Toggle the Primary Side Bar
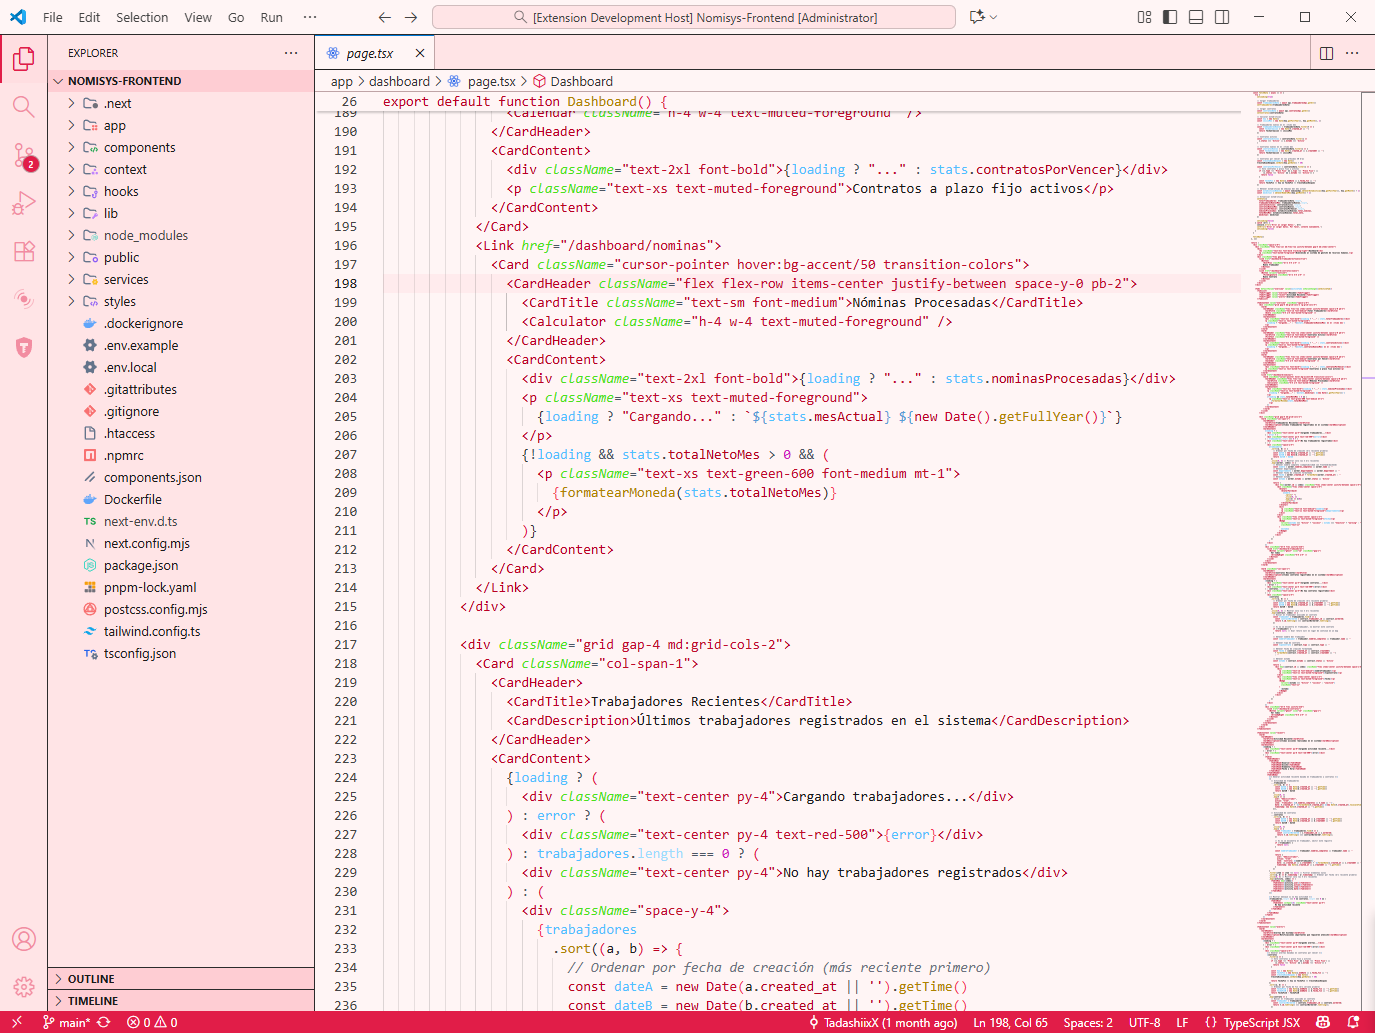The width and height of the screenshot is (1375, 1033). (1170, 17)
